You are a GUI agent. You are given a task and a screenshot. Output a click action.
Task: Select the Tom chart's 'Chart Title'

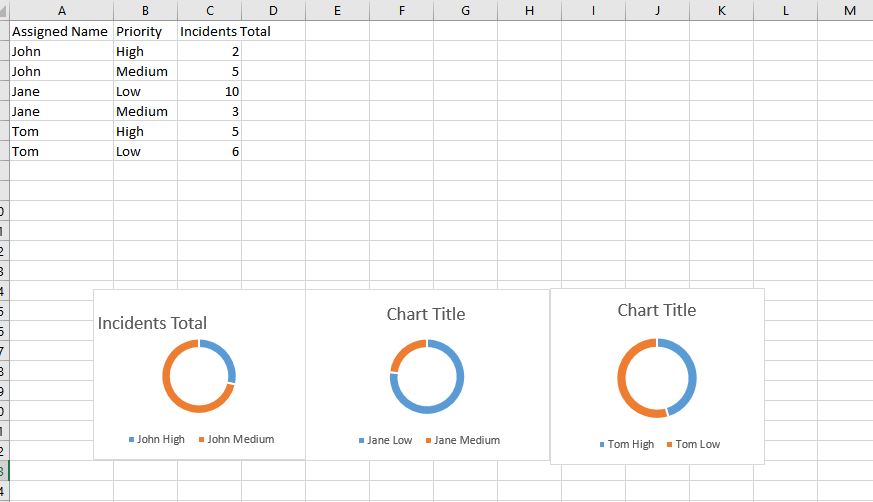[657, 310]
